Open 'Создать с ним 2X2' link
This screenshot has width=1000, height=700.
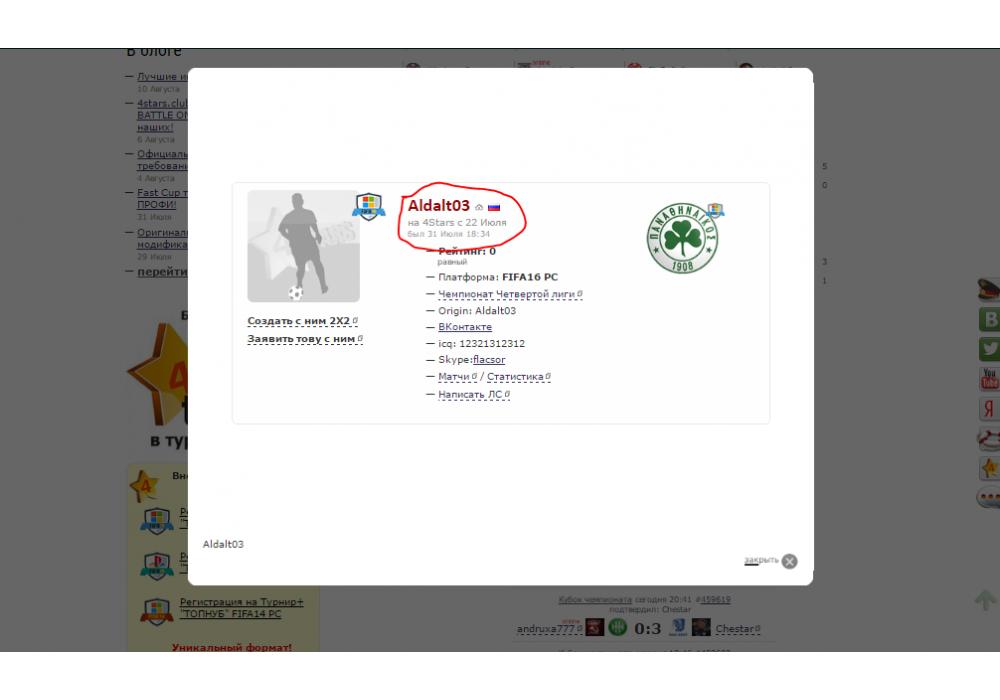tap(299, 321)
